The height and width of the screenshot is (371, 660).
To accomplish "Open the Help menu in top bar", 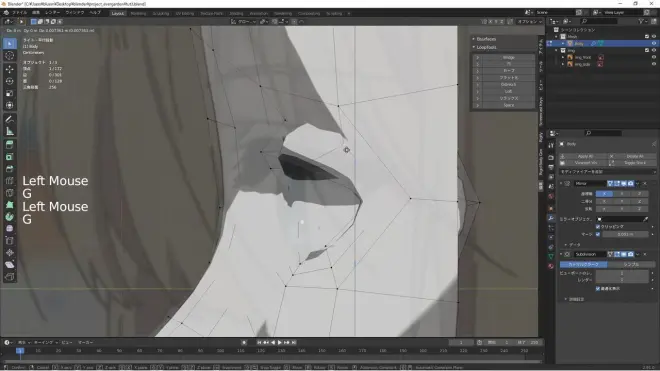I will tap(95, 13).
